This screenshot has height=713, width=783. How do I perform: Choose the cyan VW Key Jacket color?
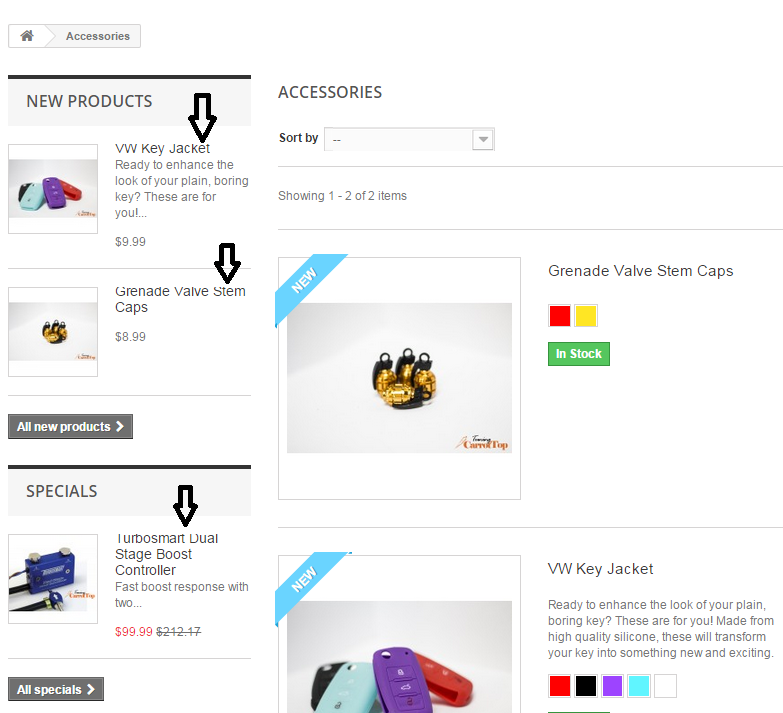click(639, 686)
